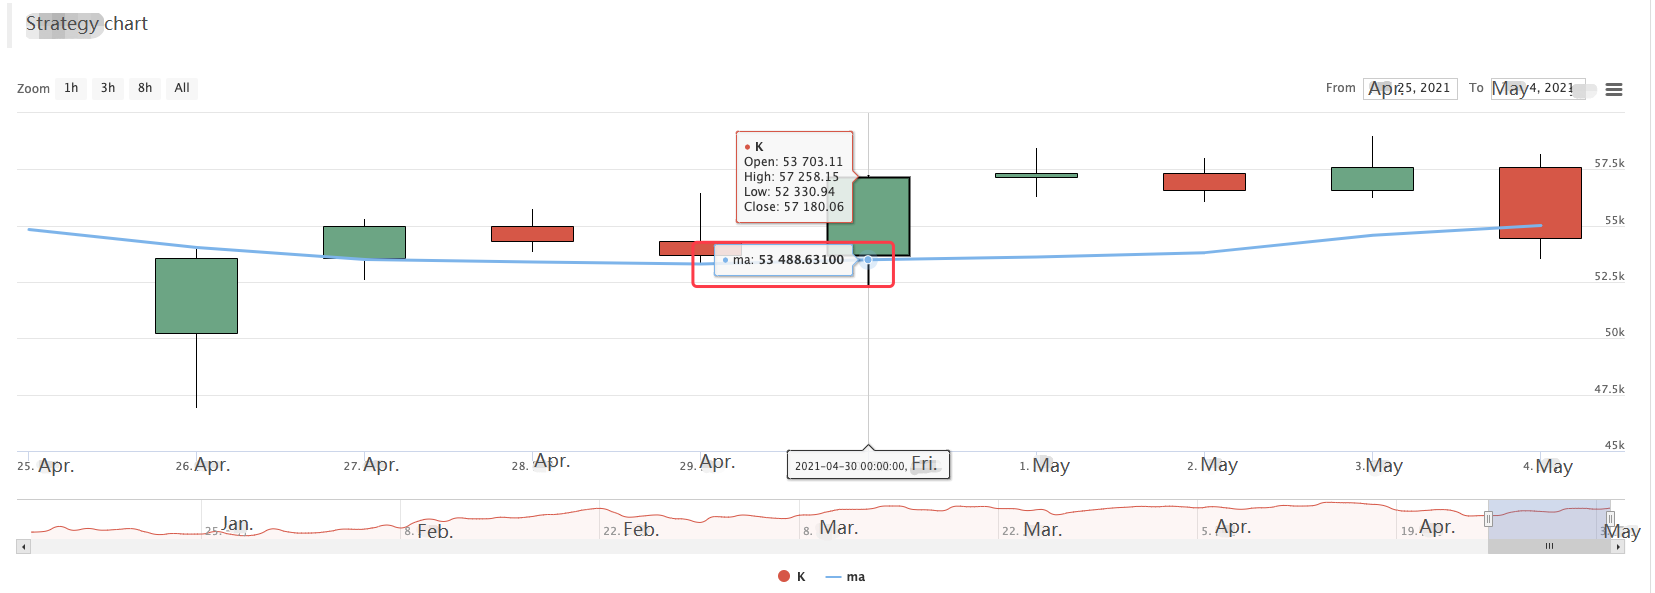Open the To date field
This screenshot has width=1655, height=593.
1537,88
